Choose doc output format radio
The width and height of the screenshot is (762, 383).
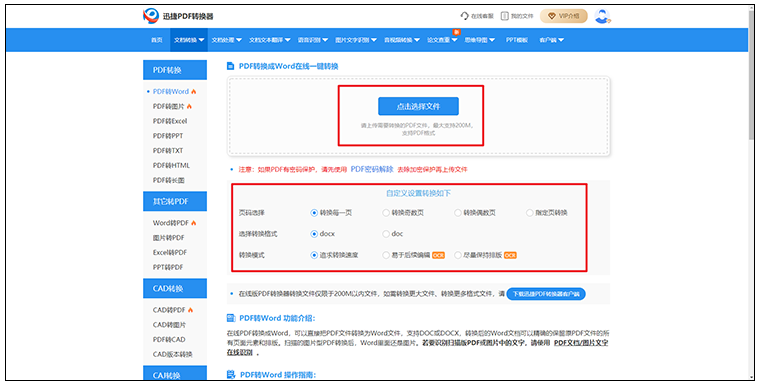point(386,234)
